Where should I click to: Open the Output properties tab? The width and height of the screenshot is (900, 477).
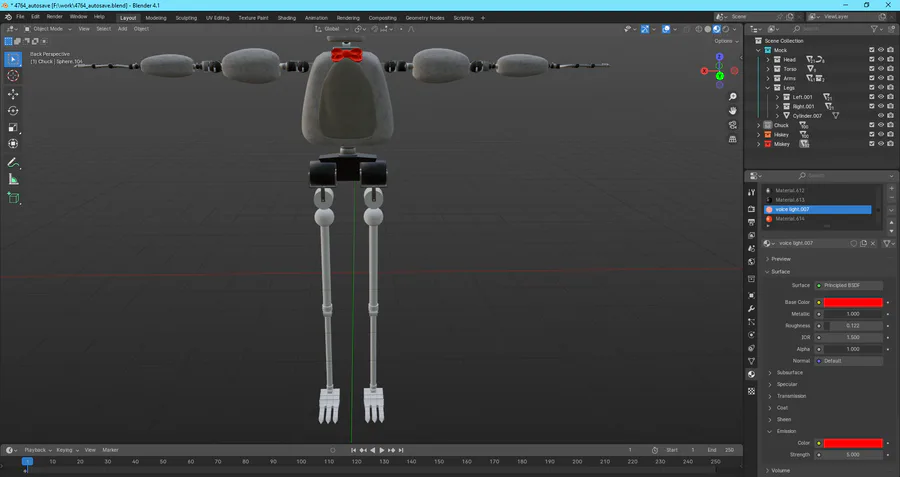pyautogui.click(x=751, y=222)
